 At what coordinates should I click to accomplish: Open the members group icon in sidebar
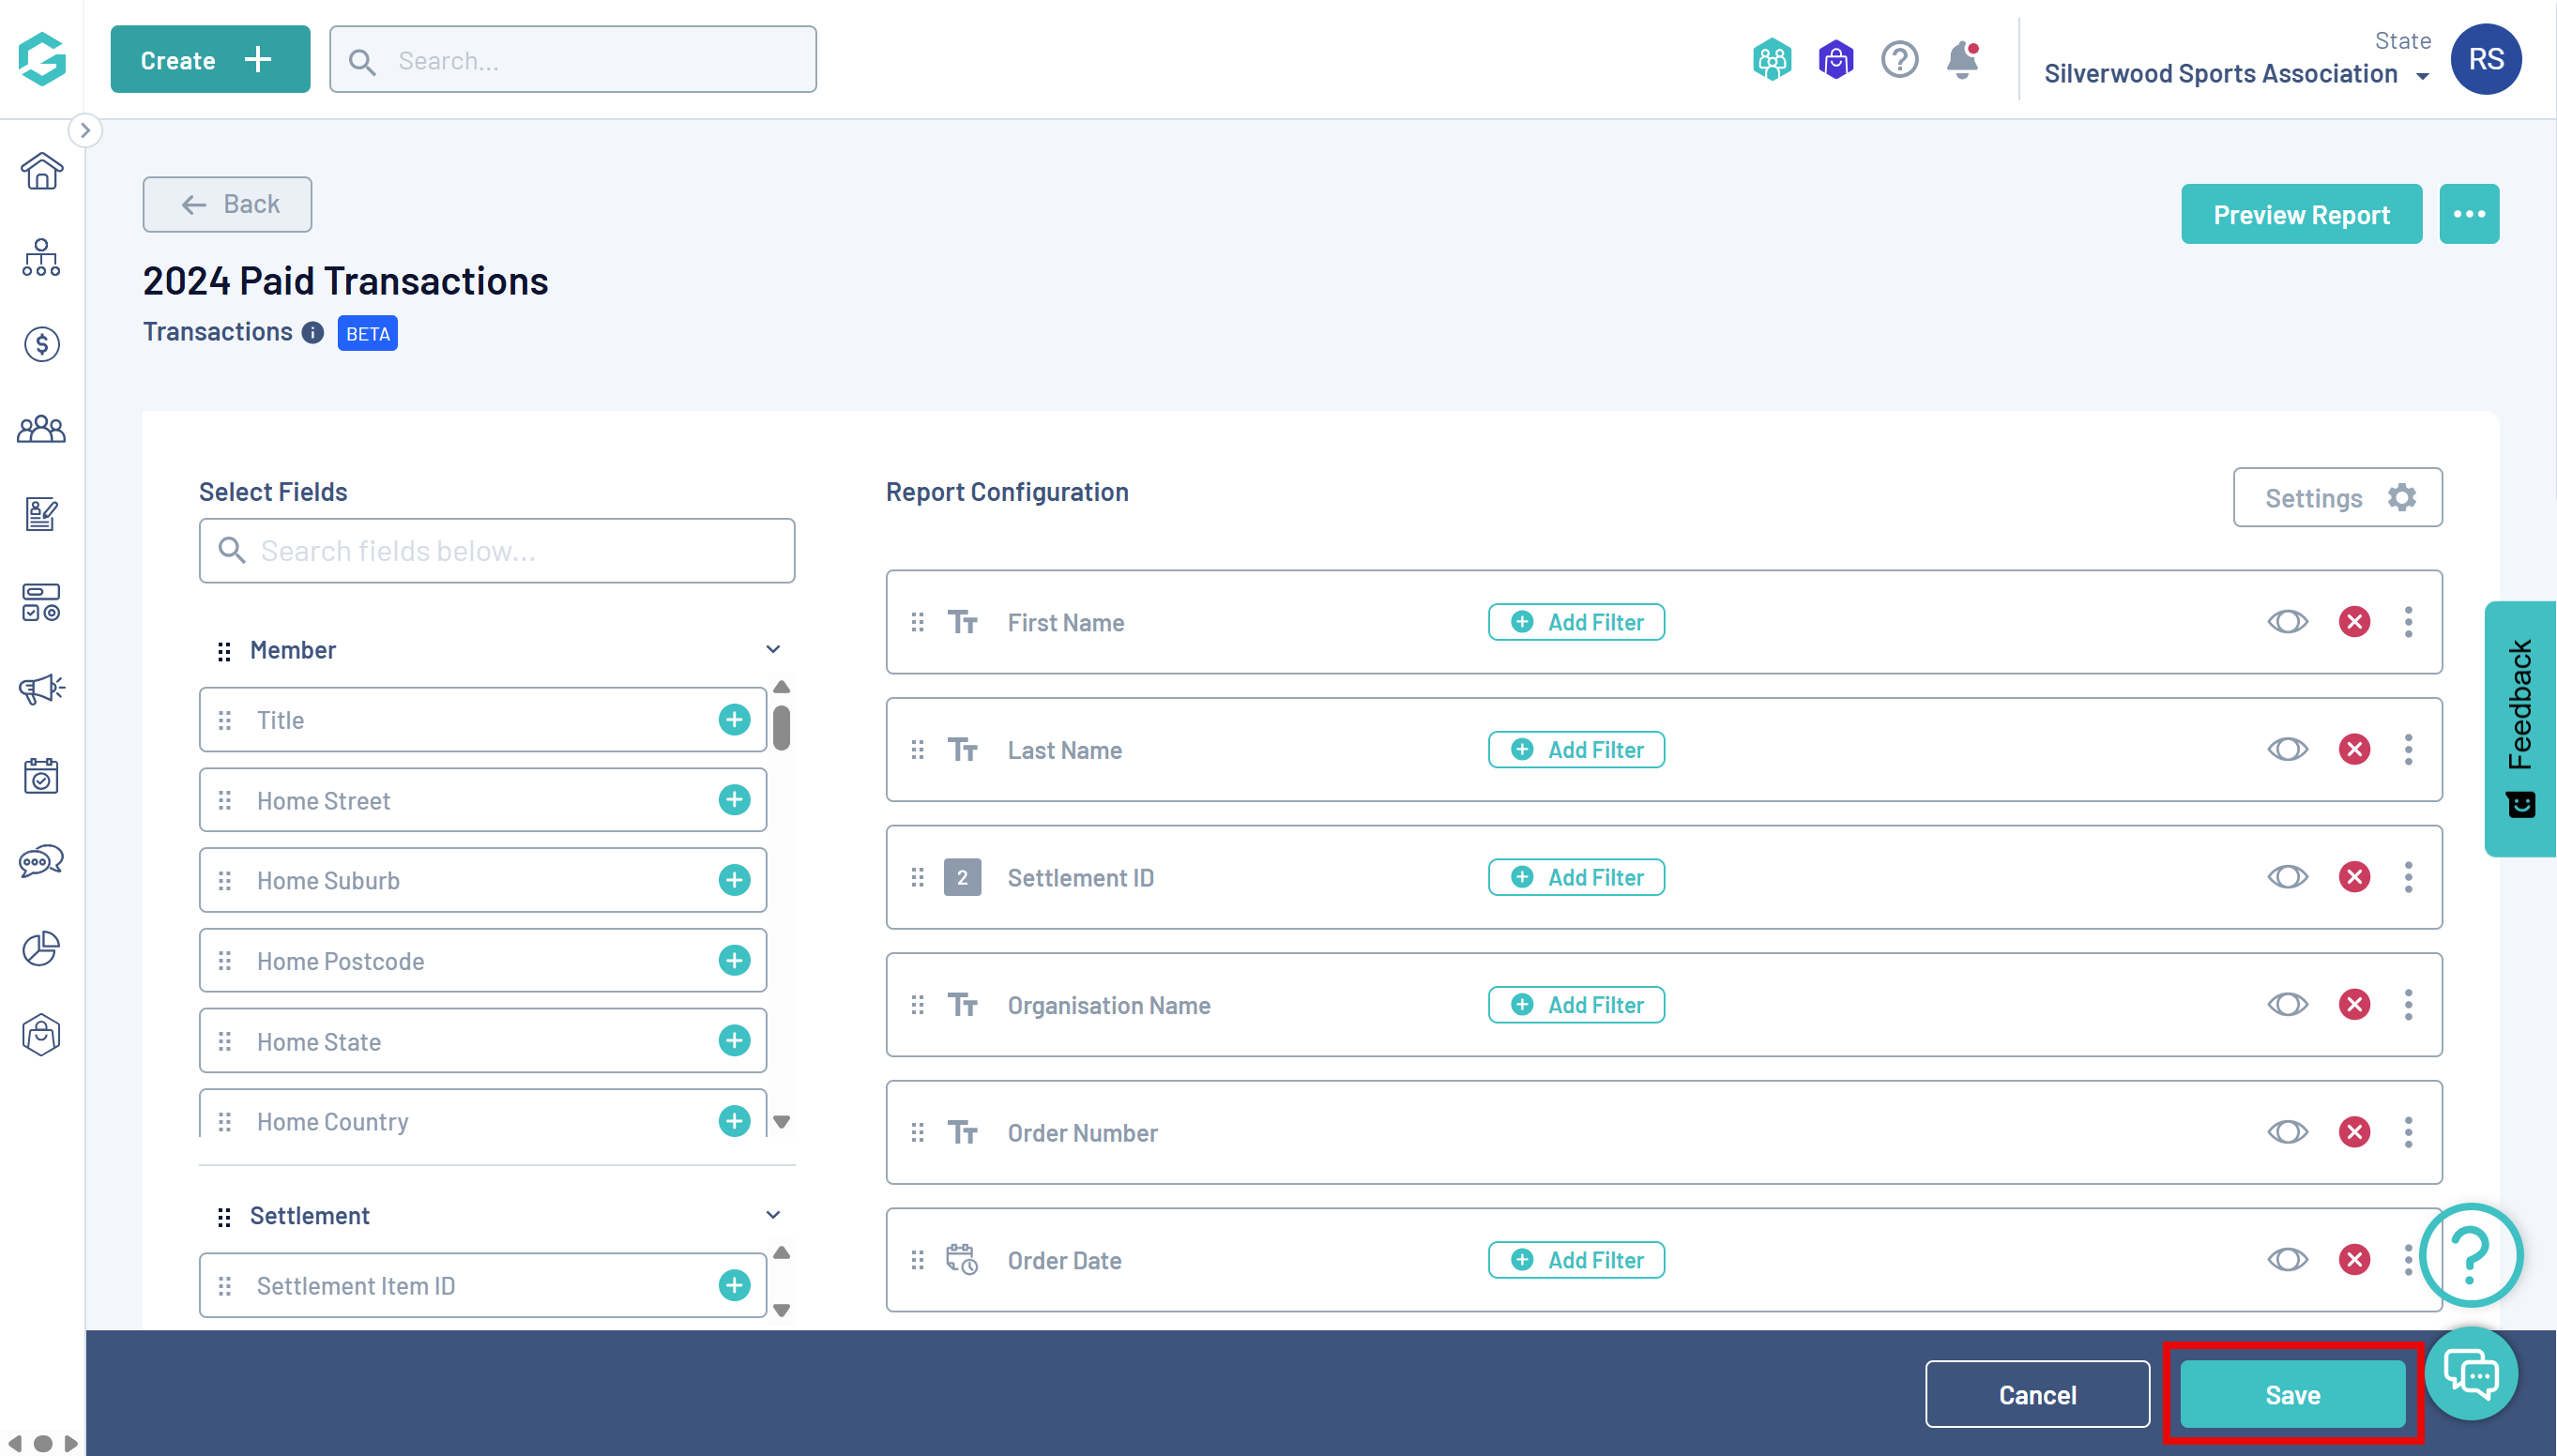41,430
